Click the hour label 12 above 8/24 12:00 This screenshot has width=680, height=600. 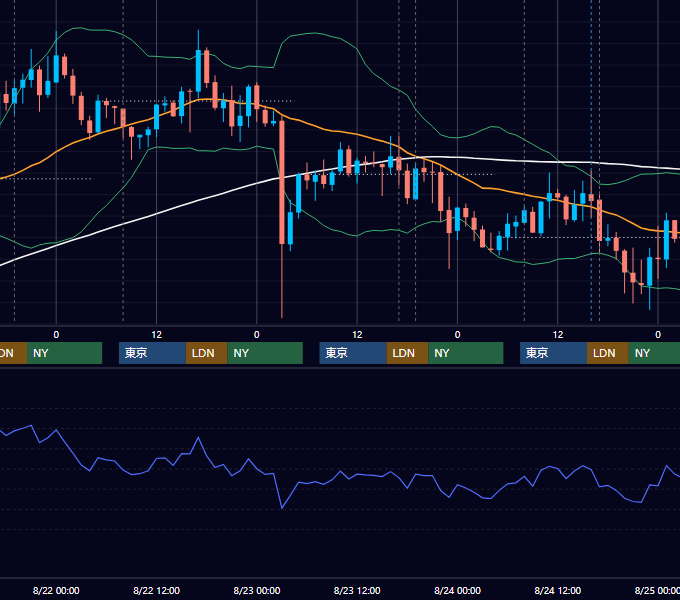tap(558, 335)
